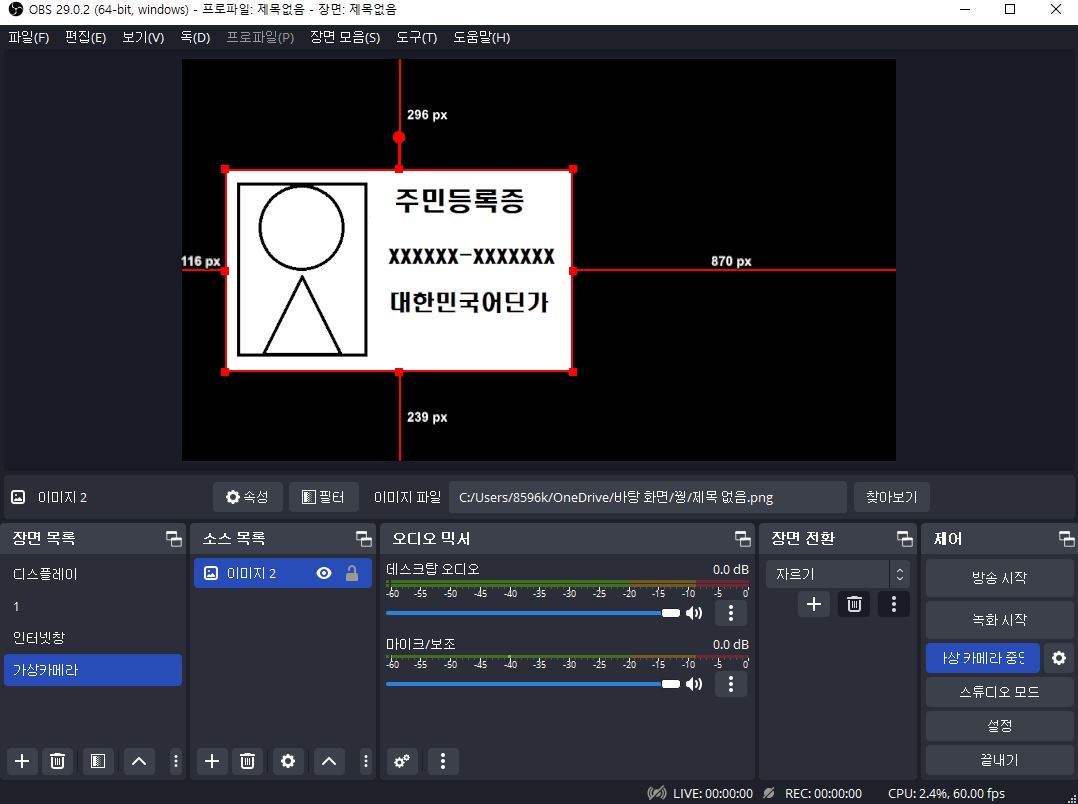Click rotation handle above selected image
1078x804 pixels.
399,138
